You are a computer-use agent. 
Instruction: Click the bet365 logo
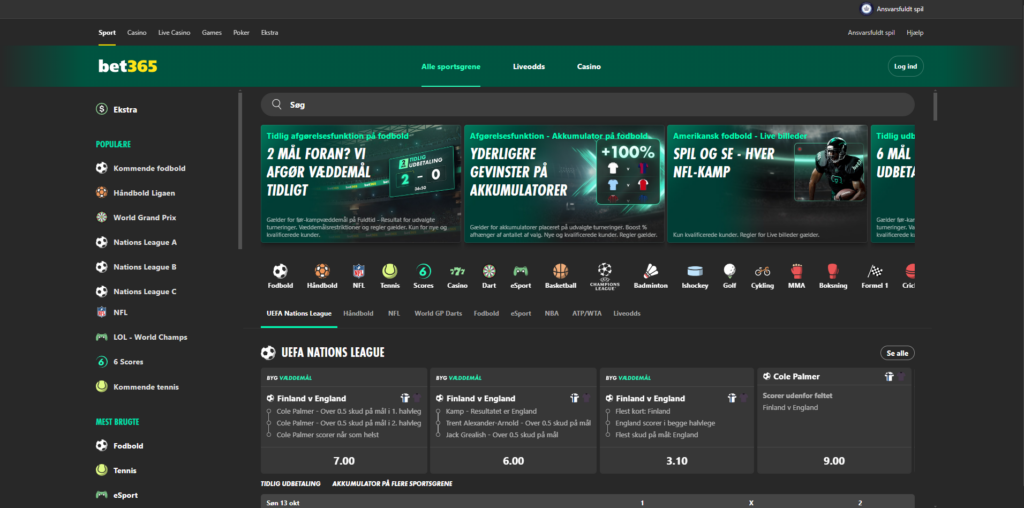(x=128, y=66)
